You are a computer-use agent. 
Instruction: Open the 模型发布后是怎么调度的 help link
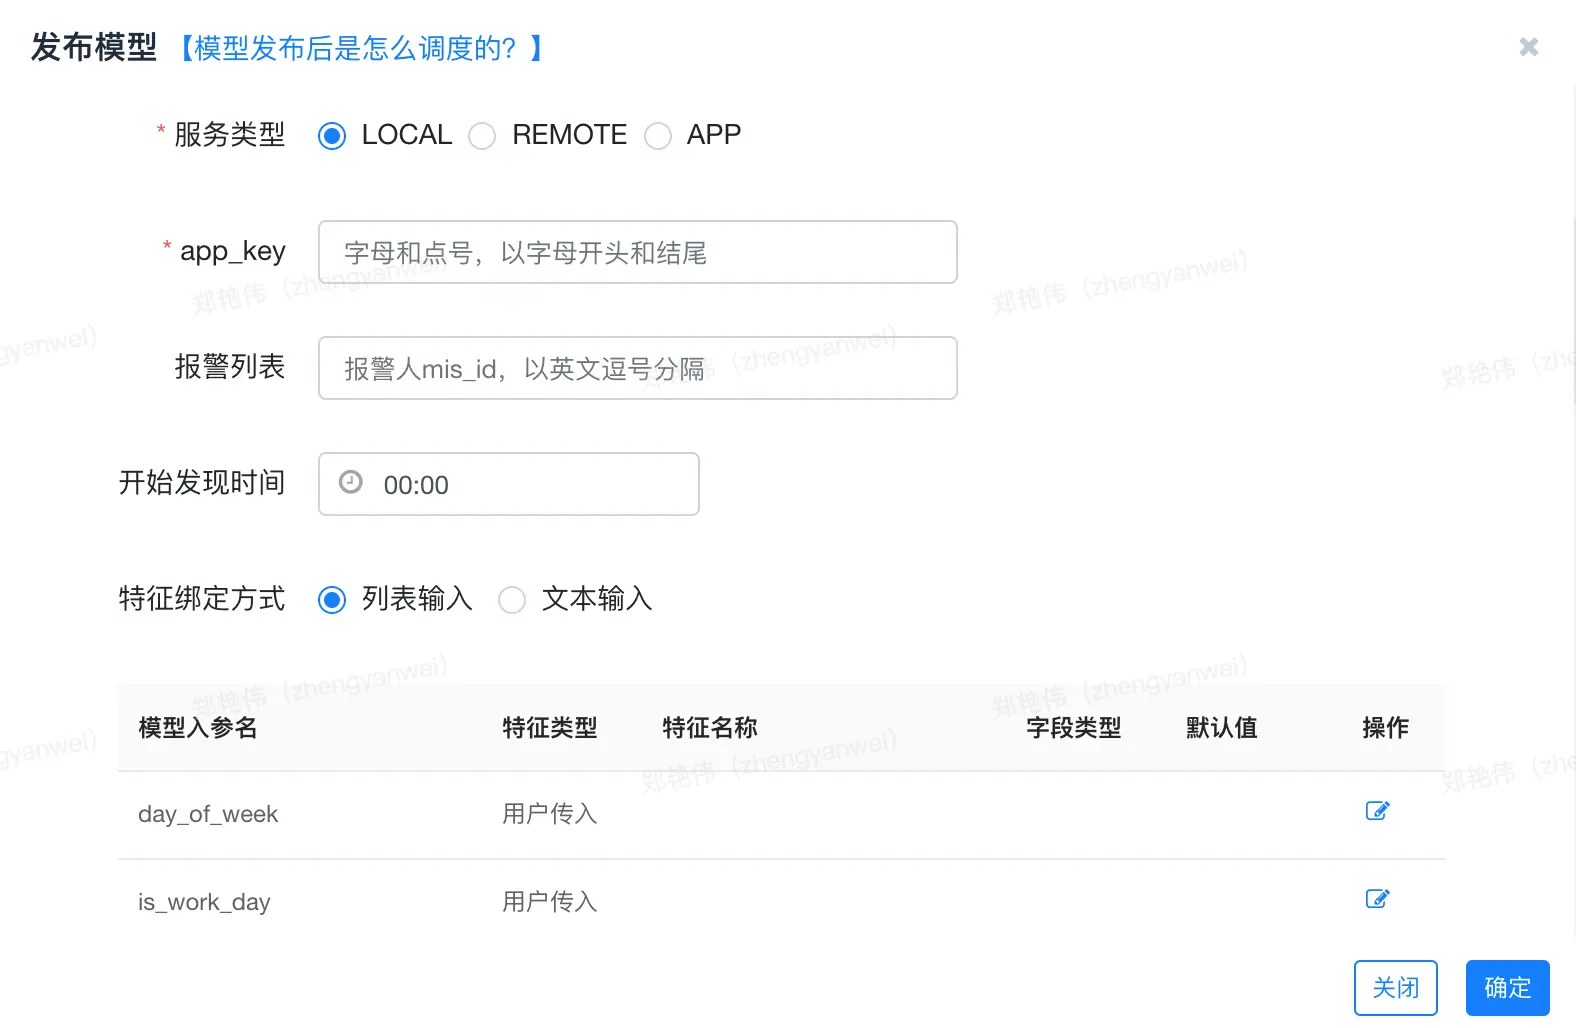click(x=356, y=48)
